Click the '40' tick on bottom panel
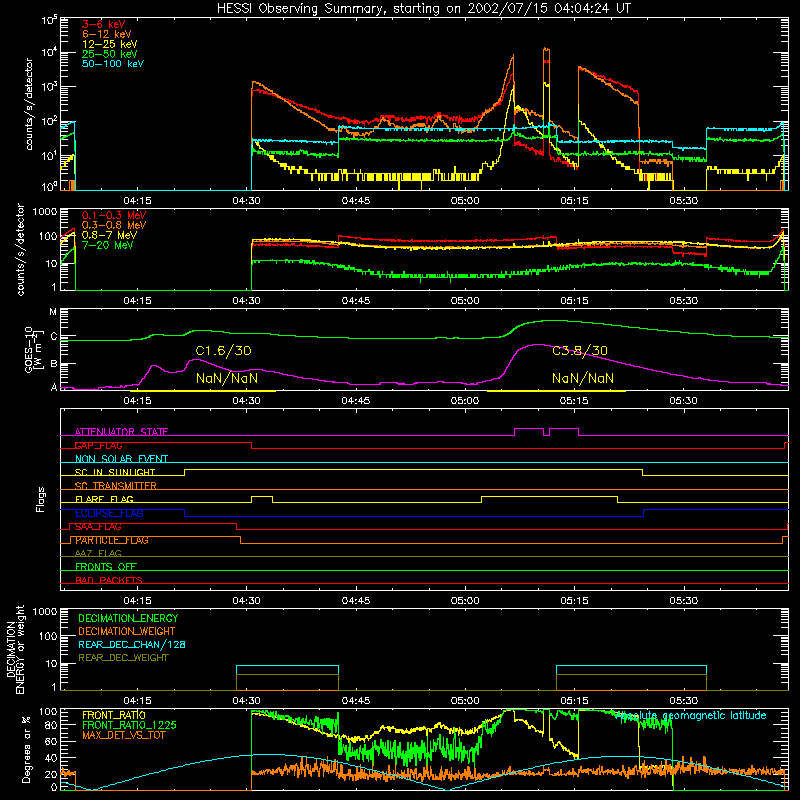 [51, 758]
